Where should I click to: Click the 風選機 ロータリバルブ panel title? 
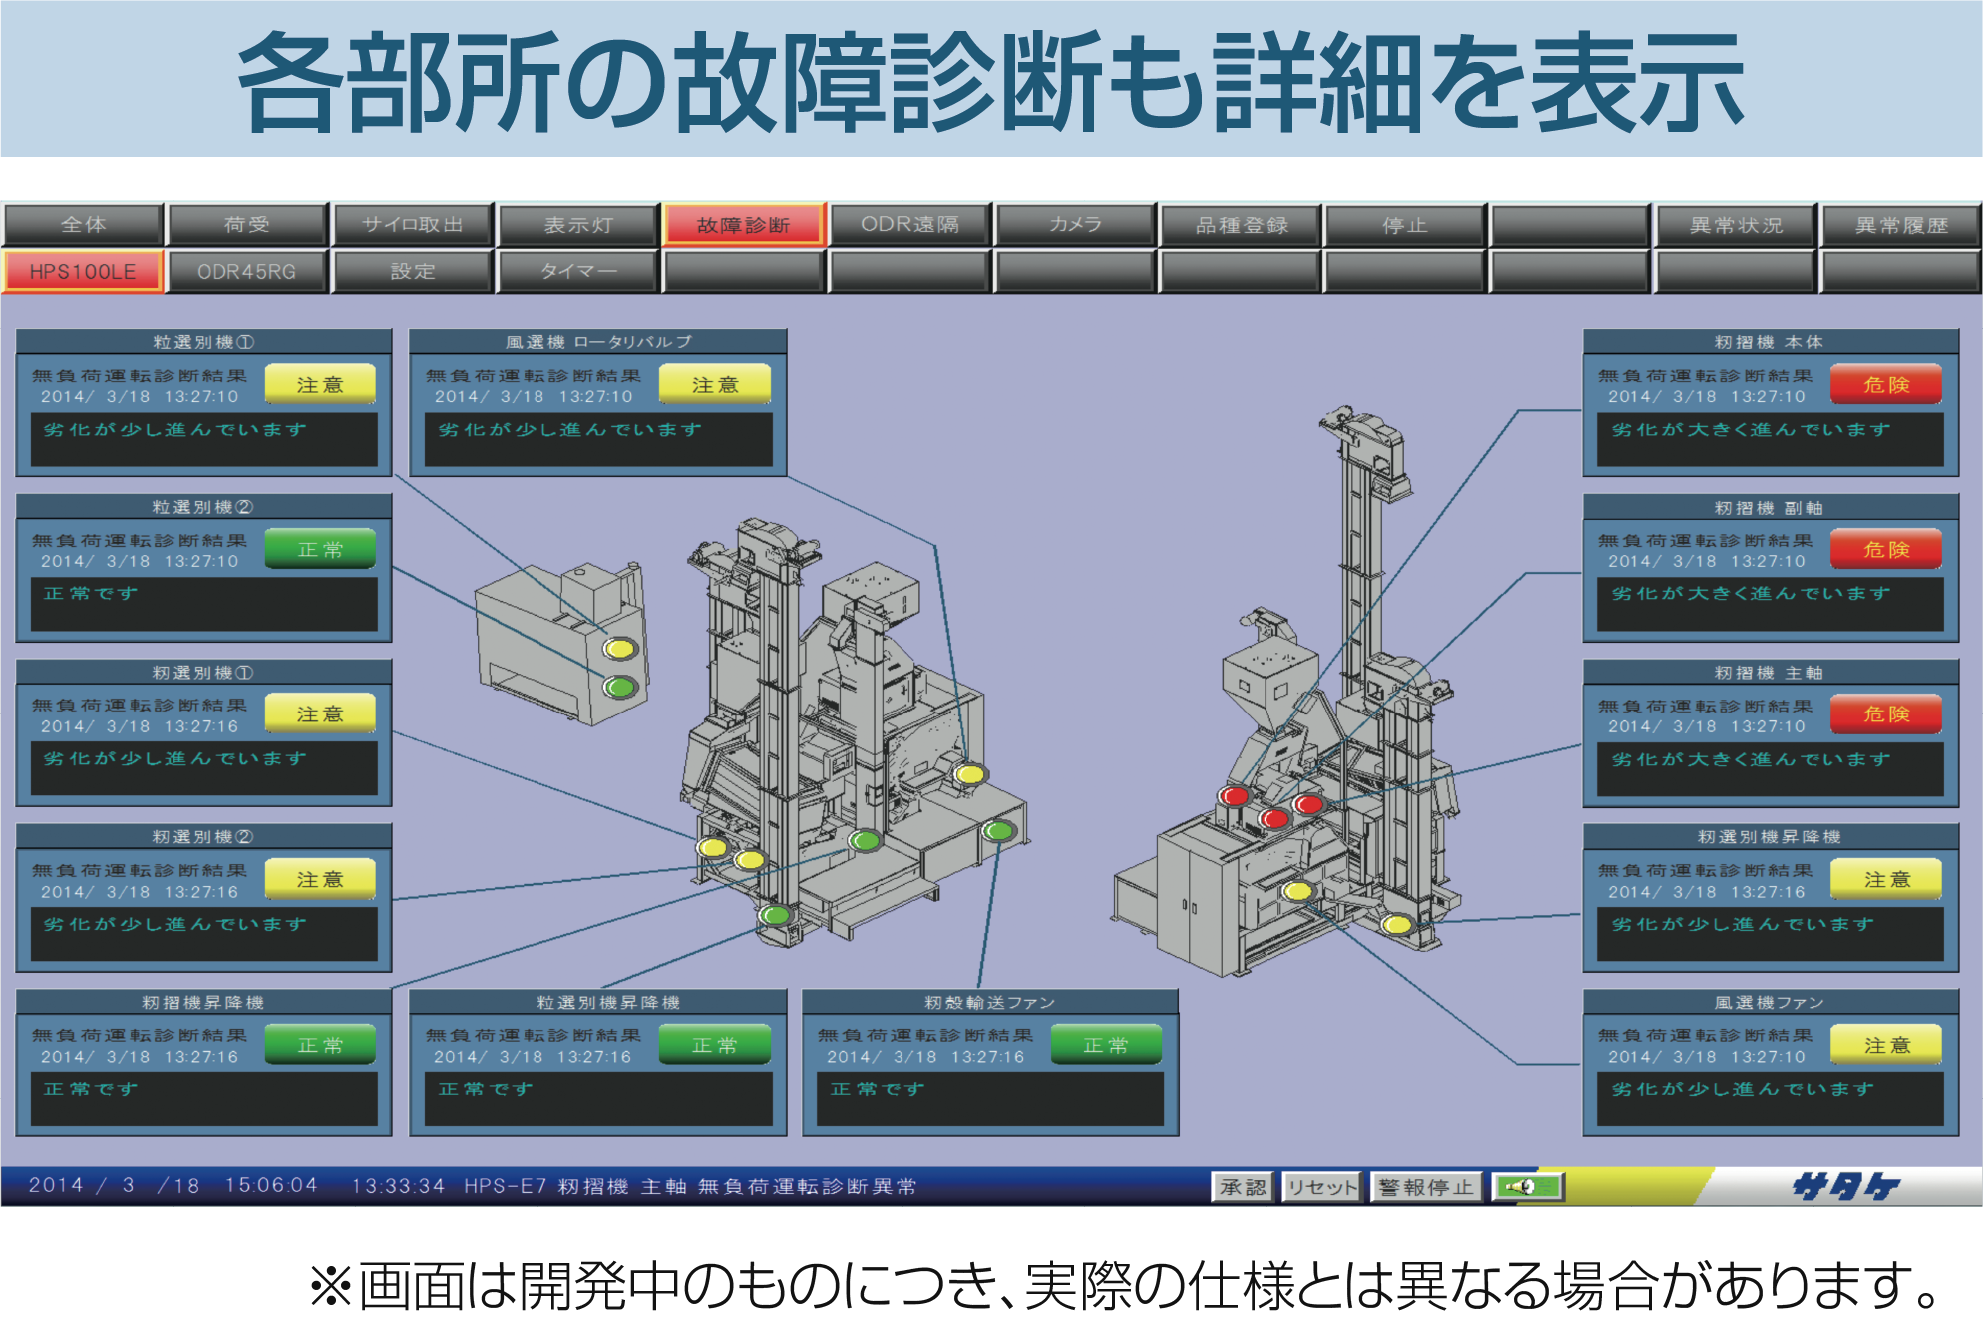pyautogui.click(x=598, y=342)
